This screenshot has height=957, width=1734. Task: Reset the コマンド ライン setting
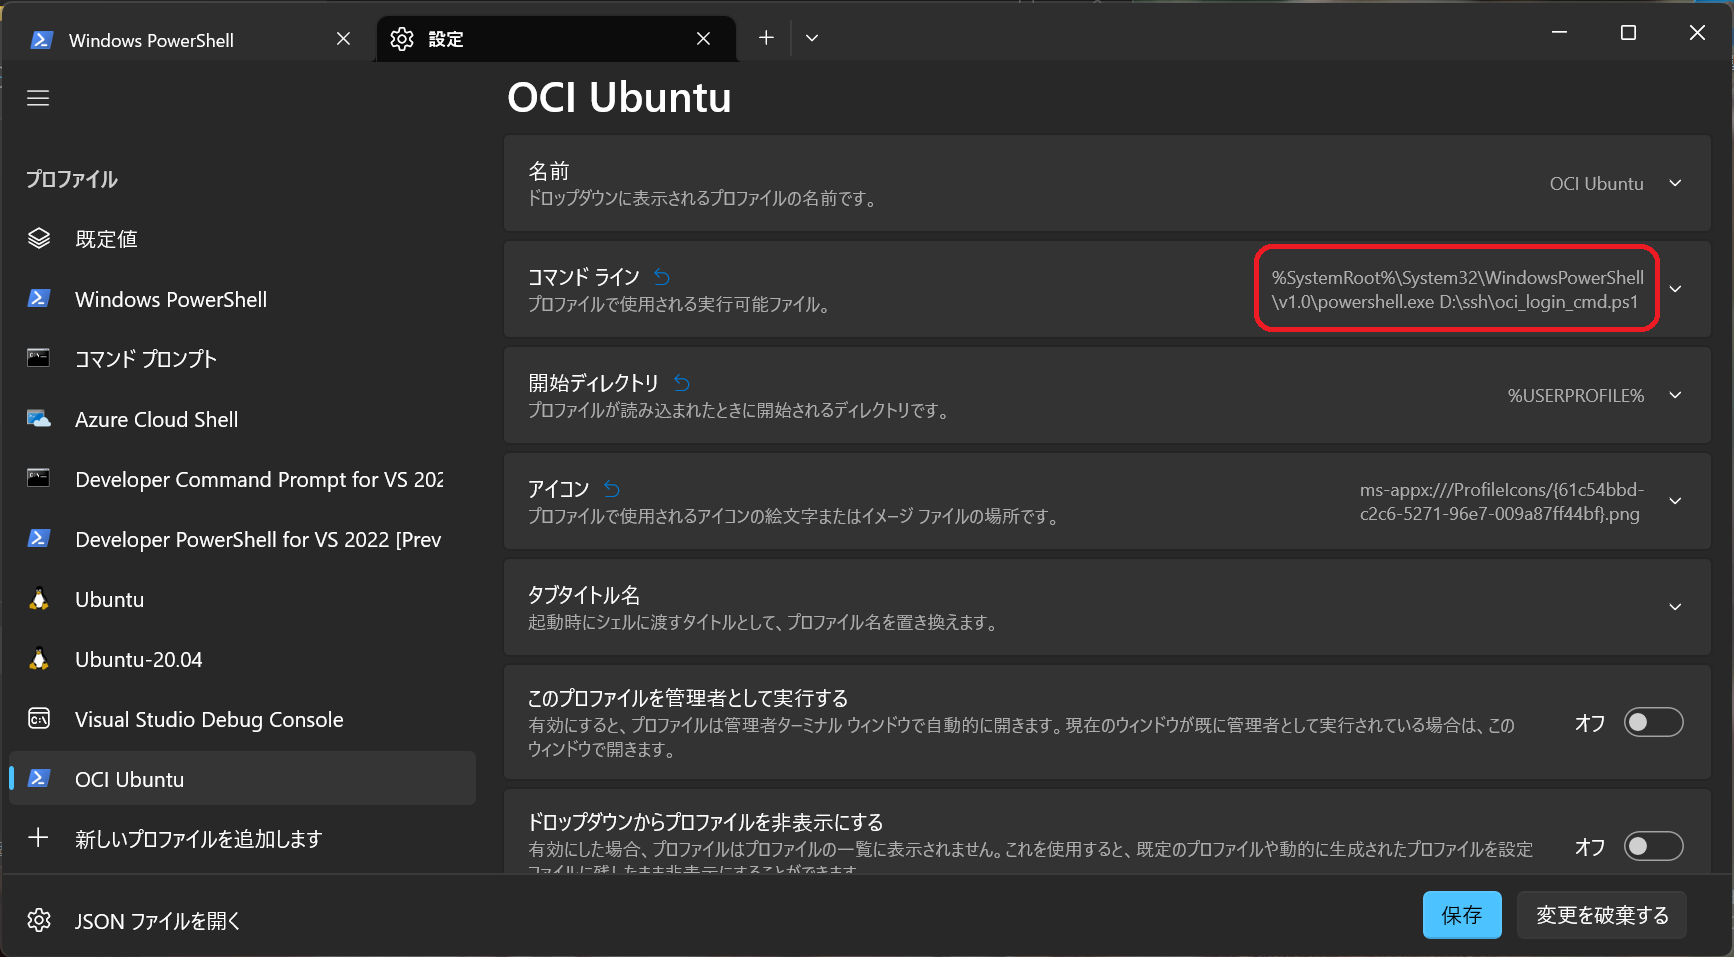tap(662, 277)
